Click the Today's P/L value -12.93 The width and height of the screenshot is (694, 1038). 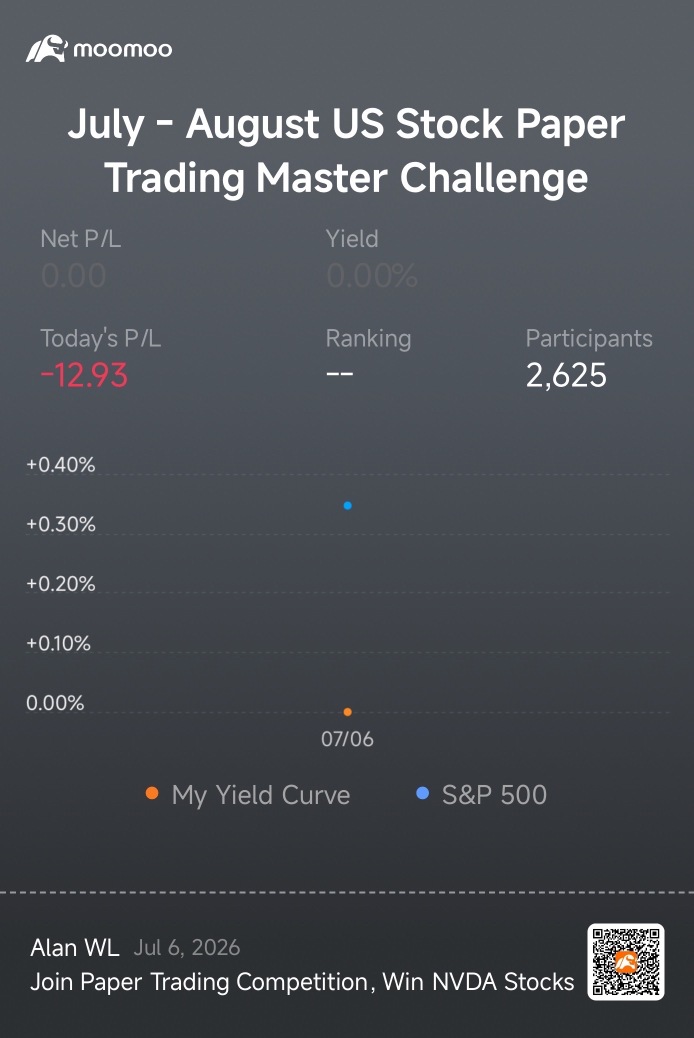coord(84,375)
